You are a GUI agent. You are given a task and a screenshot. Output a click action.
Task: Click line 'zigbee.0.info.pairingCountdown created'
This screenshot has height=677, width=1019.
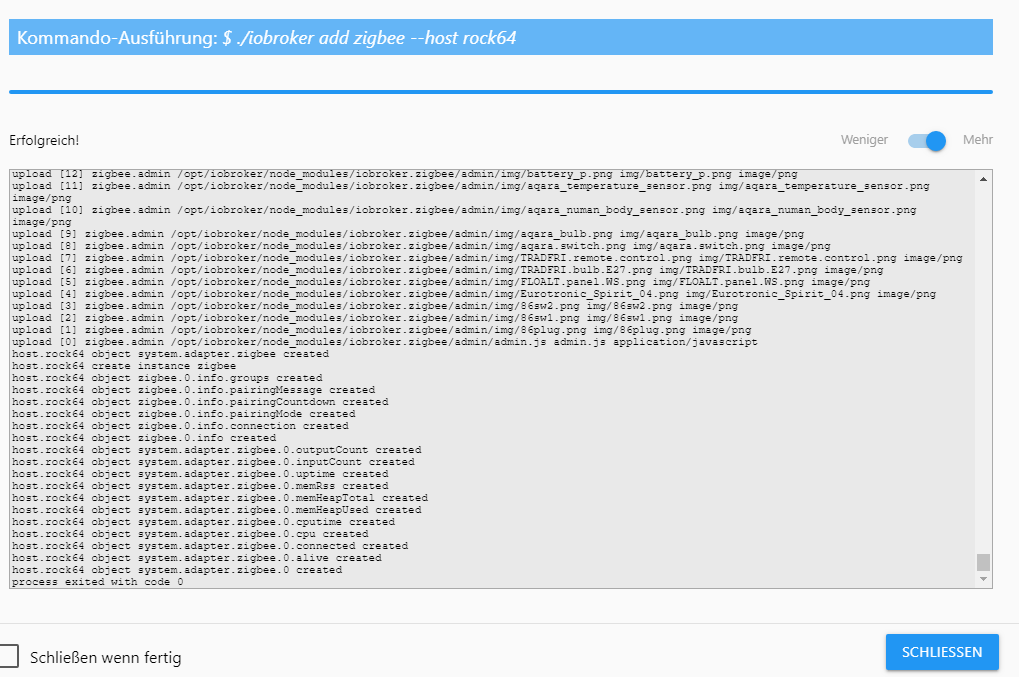click(200, 402)
